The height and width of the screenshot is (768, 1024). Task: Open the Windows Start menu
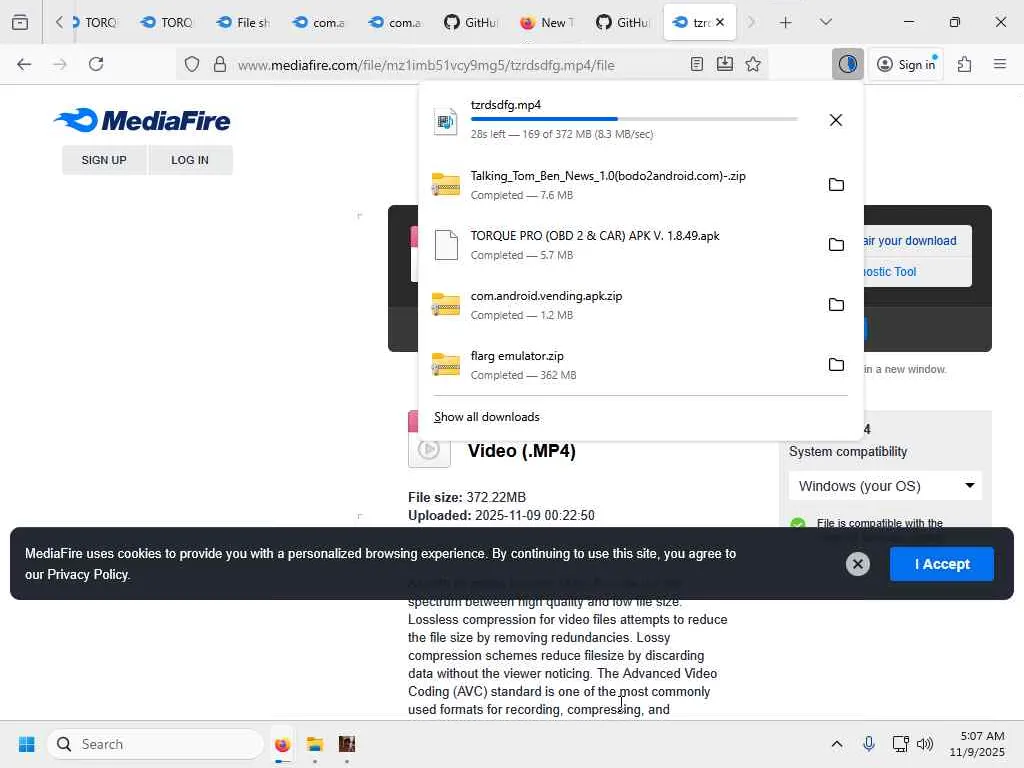click(27, 744)
